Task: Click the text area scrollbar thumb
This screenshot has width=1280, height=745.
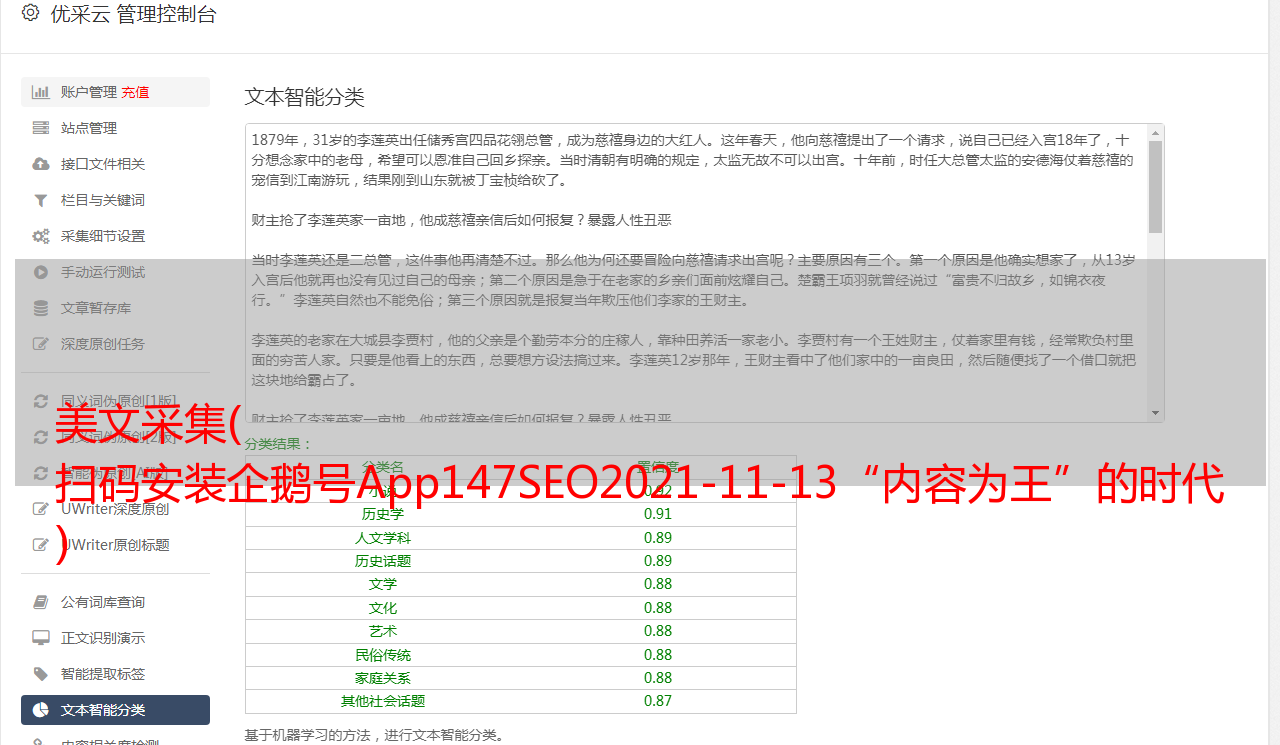Action: (1156, 187)
